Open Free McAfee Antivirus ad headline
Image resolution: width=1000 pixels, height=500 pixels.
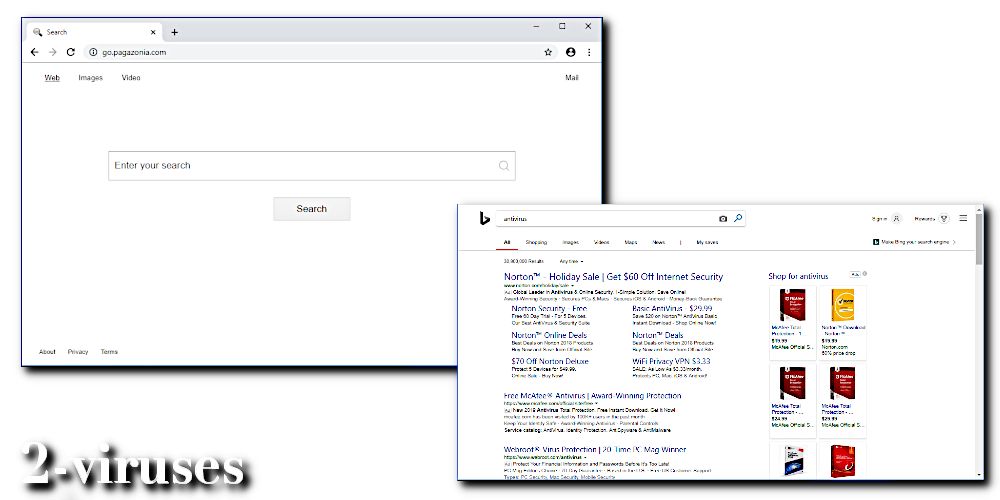tap(592, 396)
